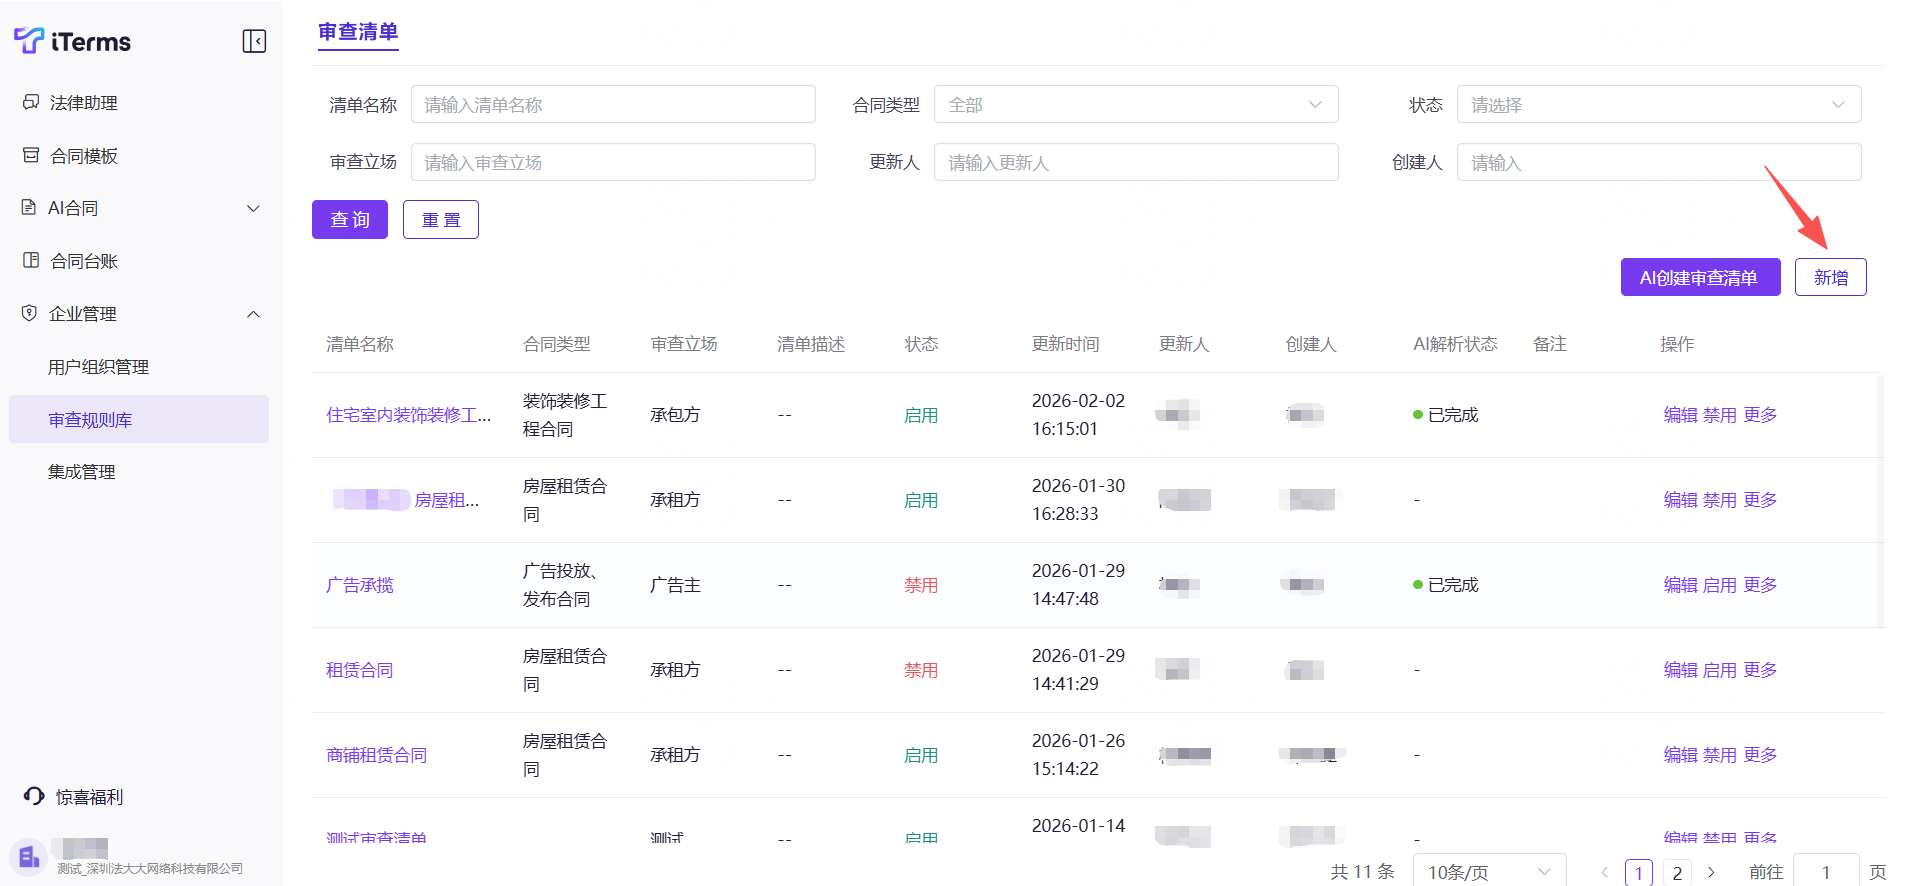1905x886 pixels.
Task: Go to next page arrow in pagination
Action: [x=1711, y=872]
